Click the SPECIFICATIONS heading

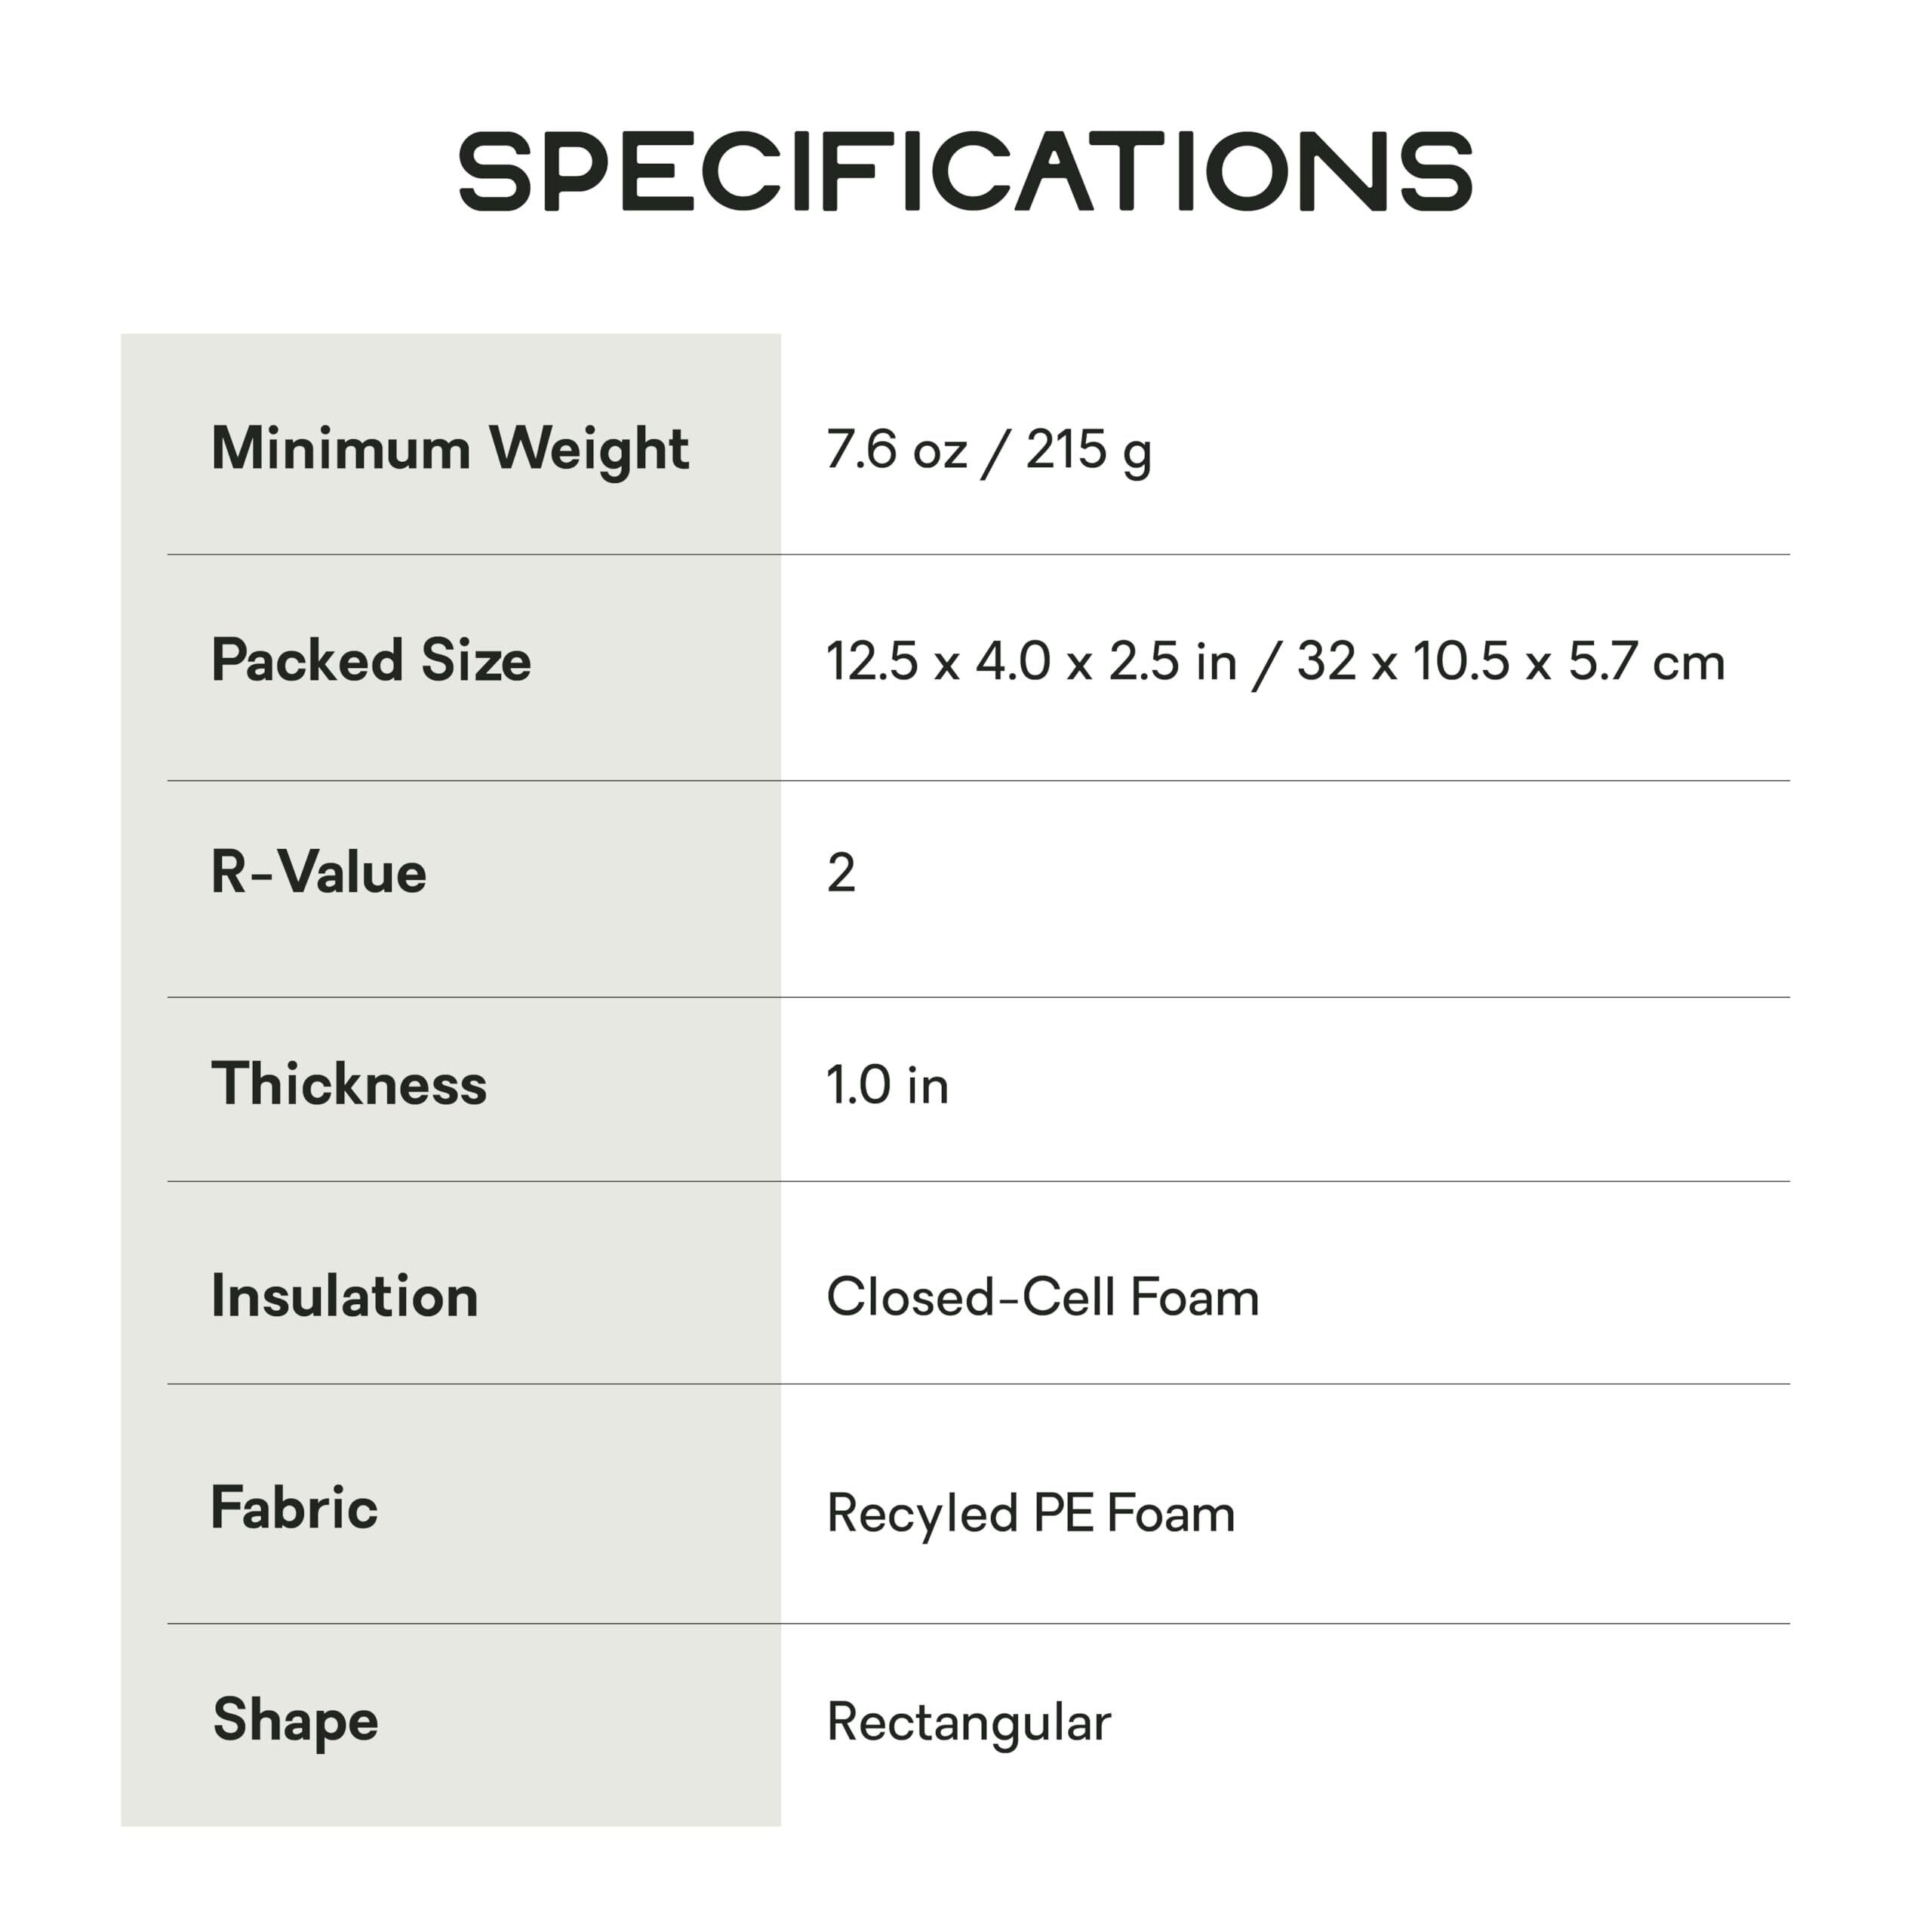965,172
